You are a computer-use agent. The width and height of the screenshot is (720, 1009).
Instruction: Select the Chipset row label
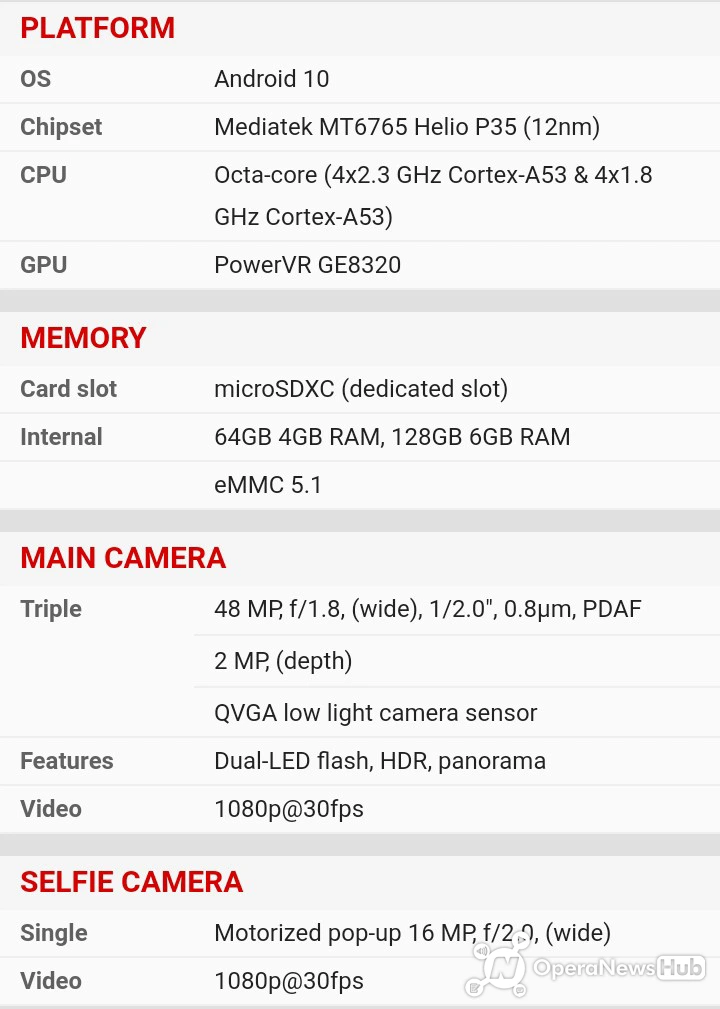[61, 127]
